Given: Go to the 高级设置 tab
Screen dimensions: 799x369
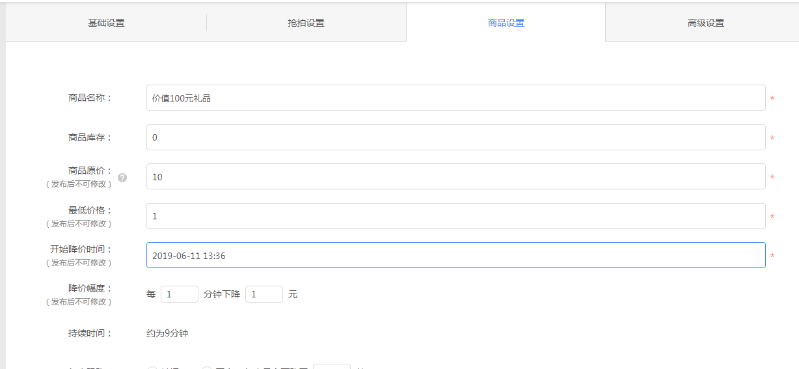Looking at the screenshot, I should (x=706, y=23).
